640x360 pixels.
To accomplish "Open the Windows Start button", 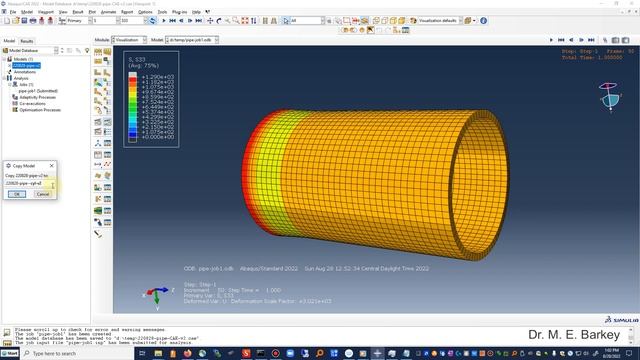I will click(10, 353).
